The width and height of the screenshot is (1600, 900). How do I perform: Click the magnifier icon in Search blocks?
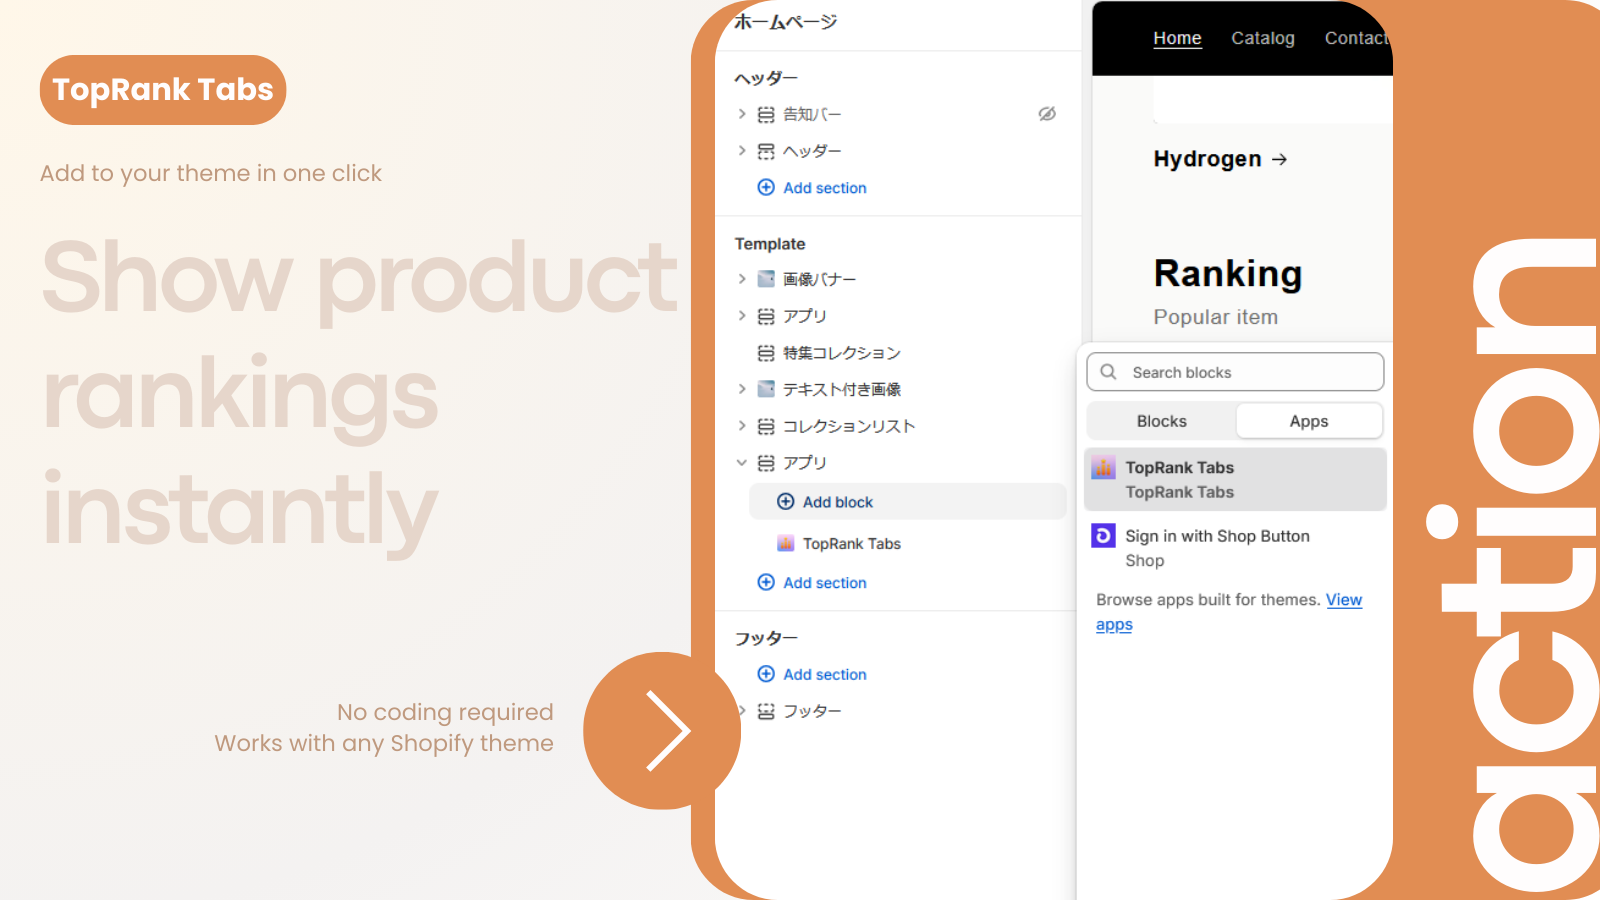[x=1108, y=372]
